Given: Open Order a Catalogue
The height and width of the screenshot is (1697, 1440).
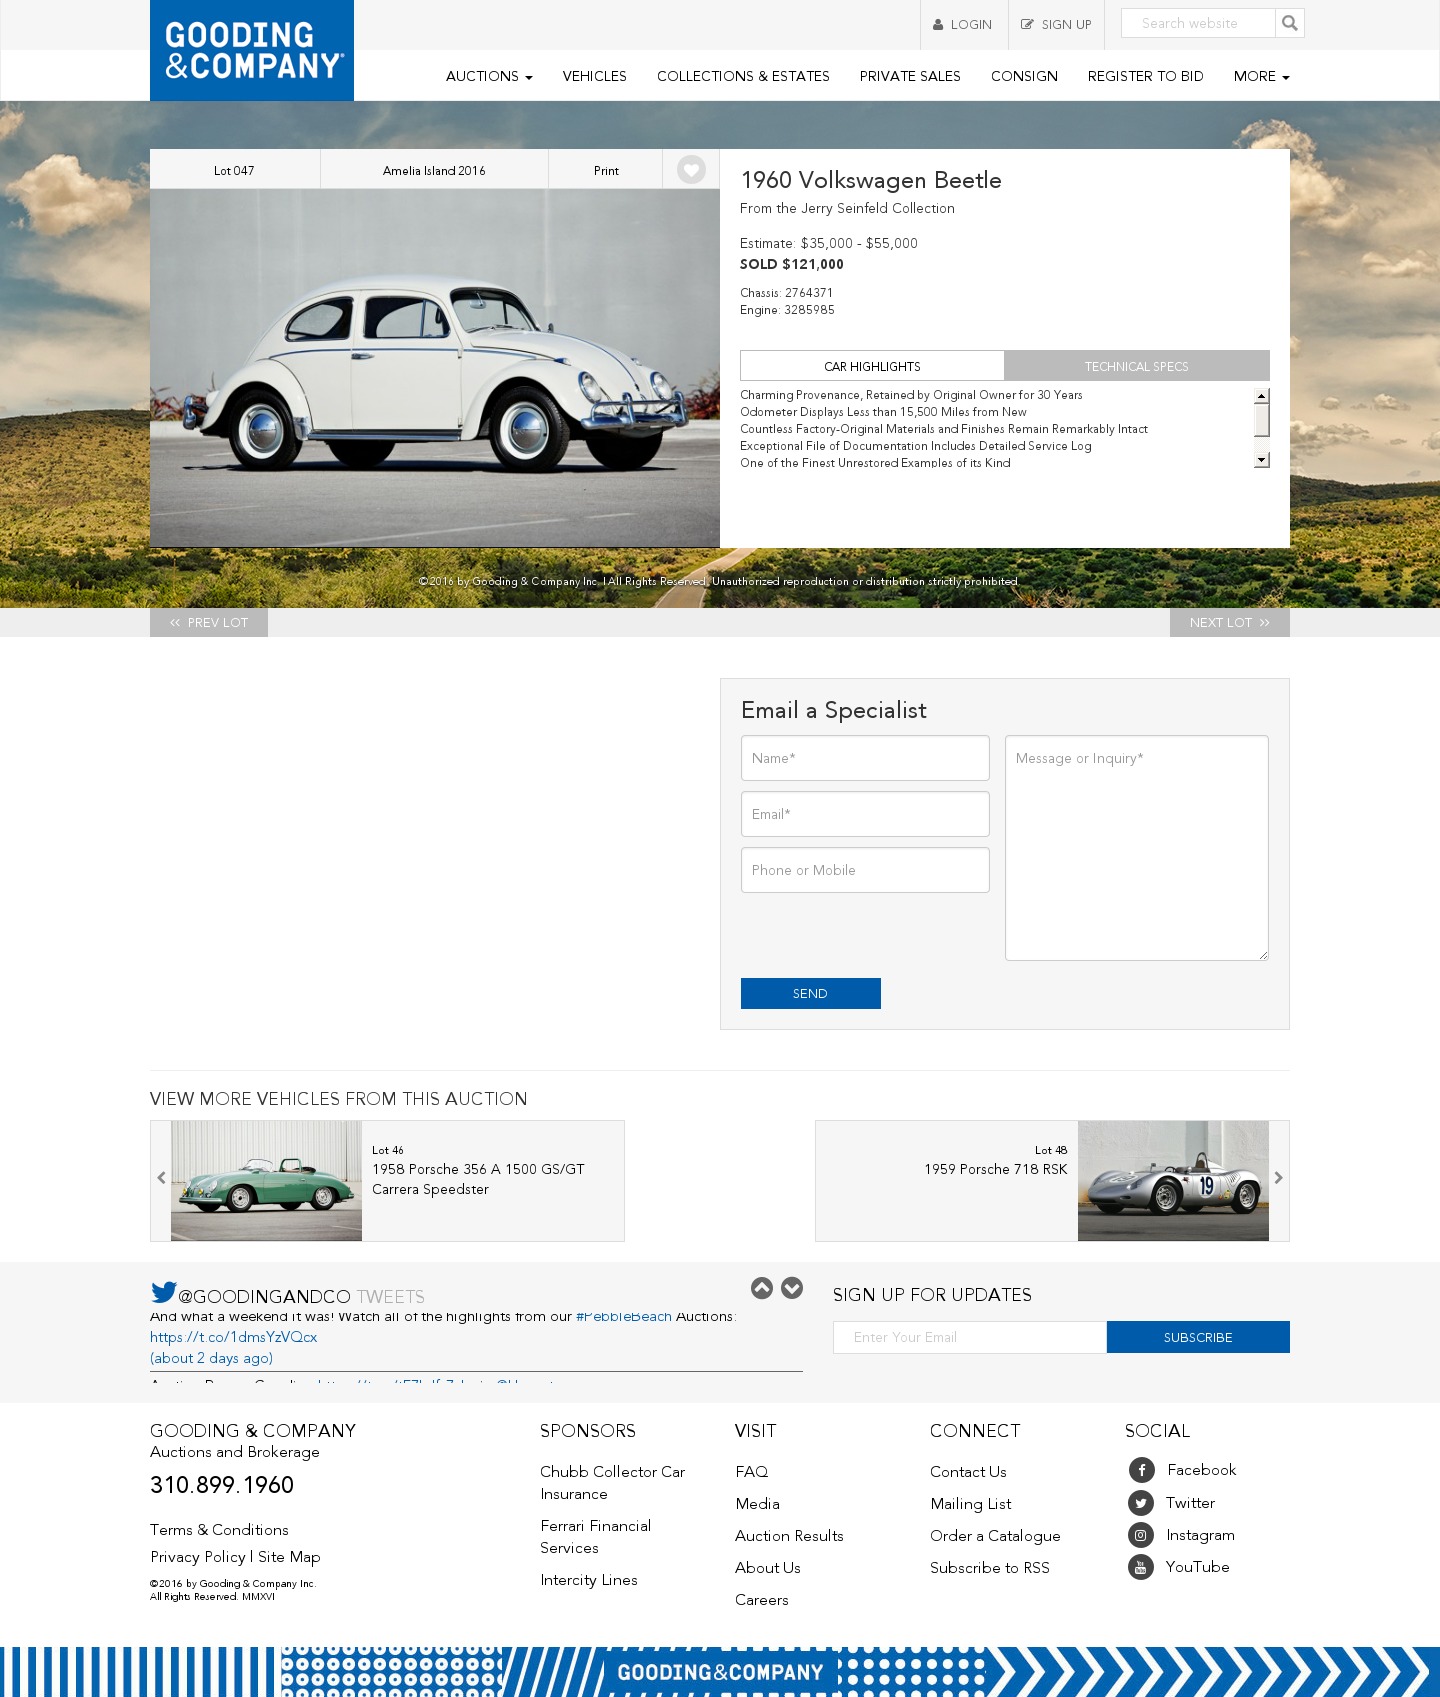Looking at the screenshot, I should coord(995,1536).
